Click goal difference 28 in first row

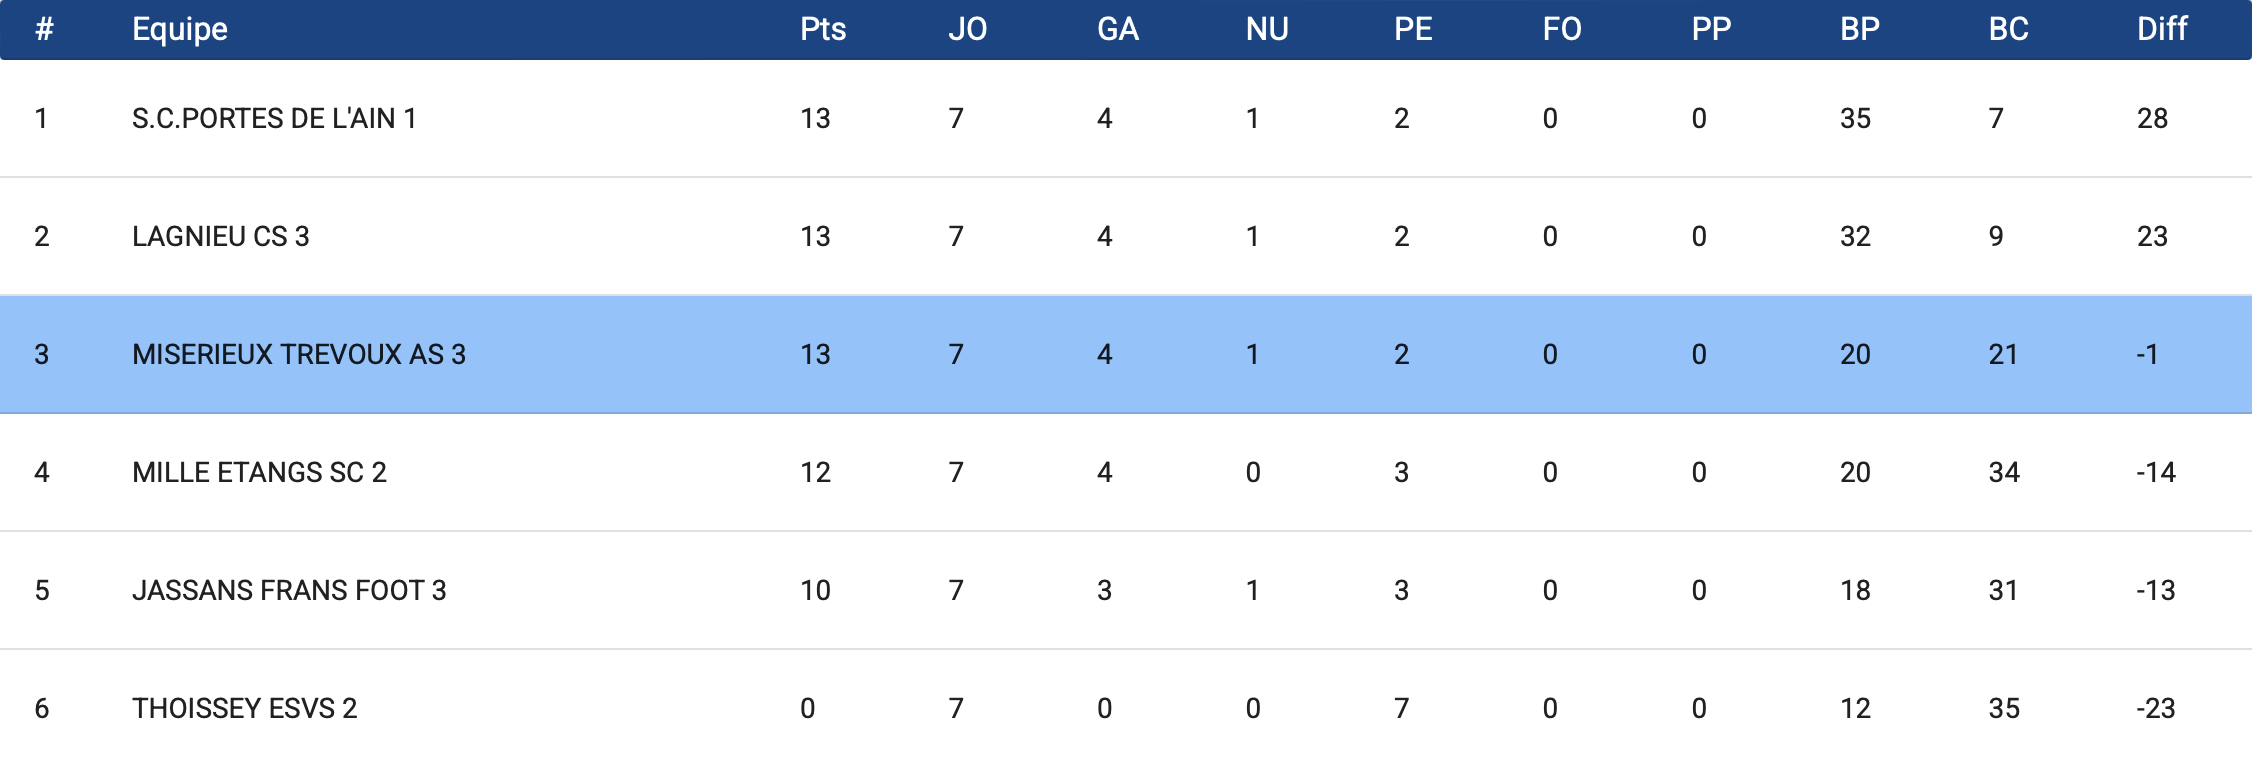click(x=2152, y=118)
